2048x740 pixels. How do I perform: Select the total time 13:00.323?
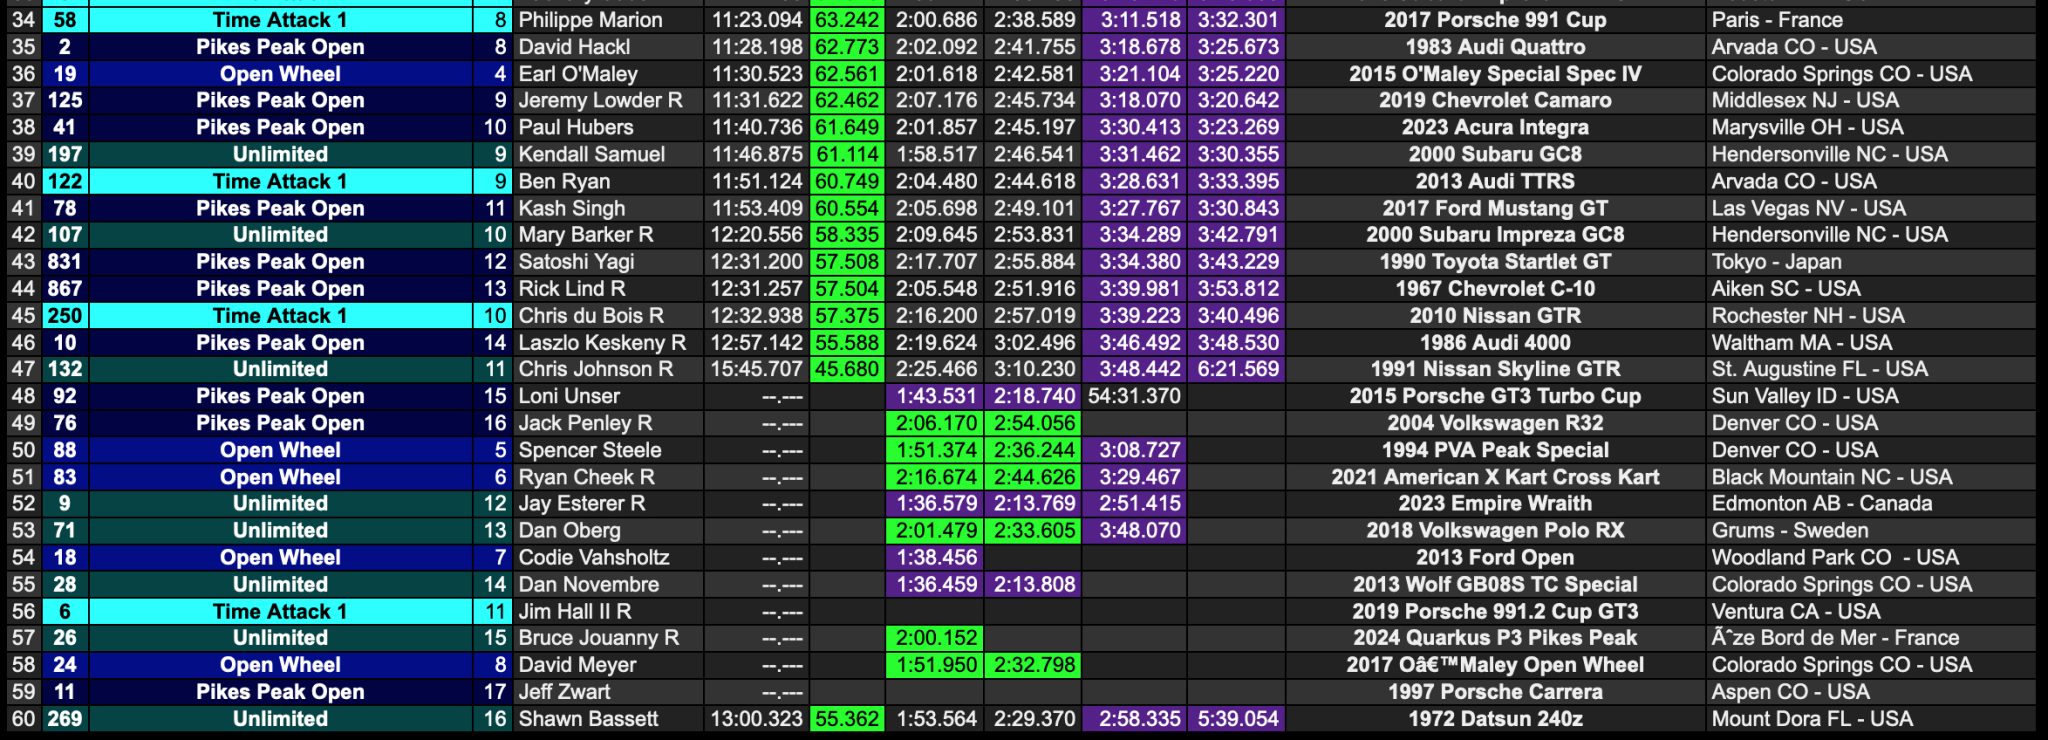click(x=757, y=718)
